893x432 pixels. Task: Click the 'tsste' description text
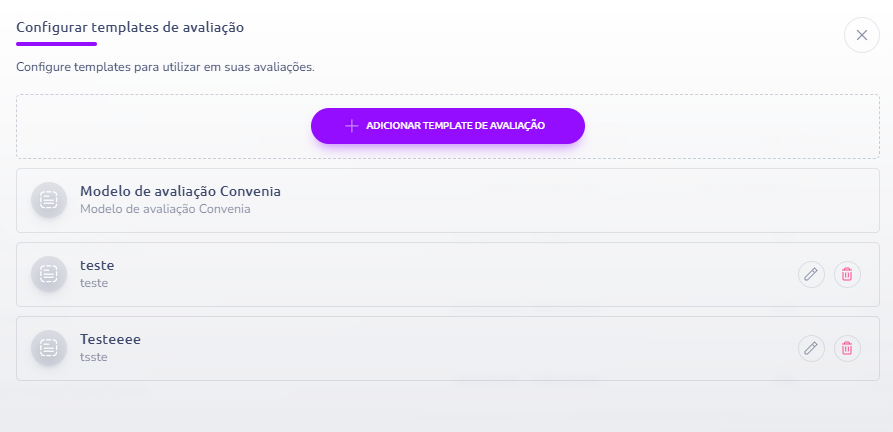pyautogui.click(x=93, y=357)
